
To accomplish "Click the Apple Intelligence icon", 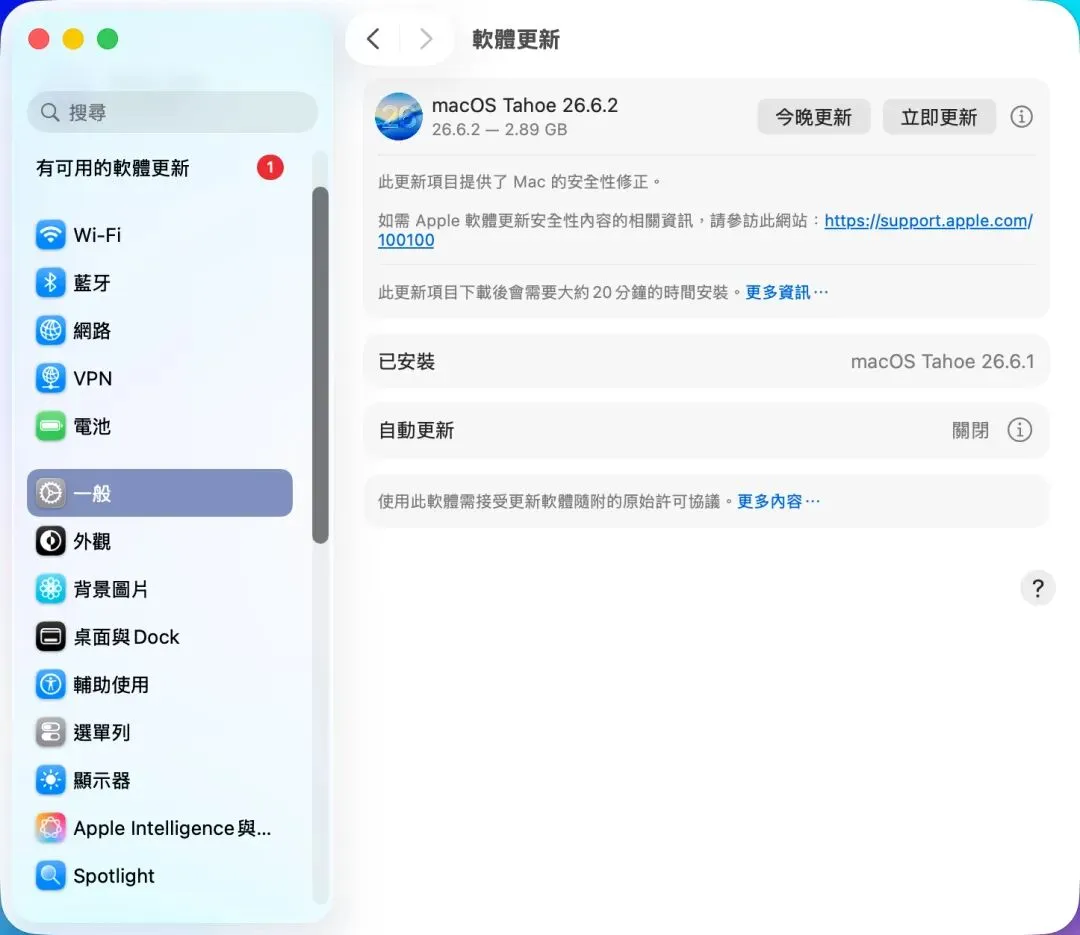I will tap(50, 828).
